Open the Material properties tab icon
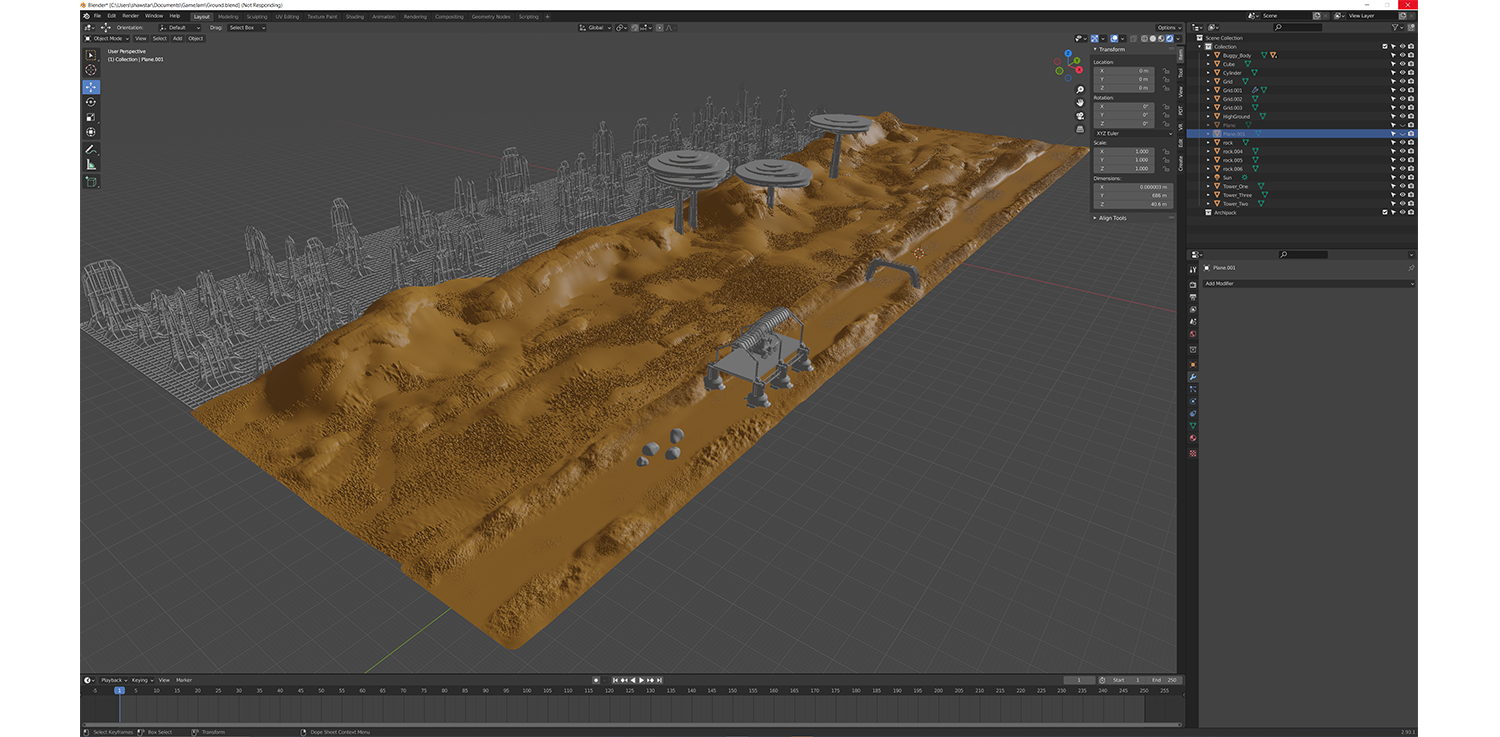This screenshot has height=737, width=1500. tap(1193, 438)
